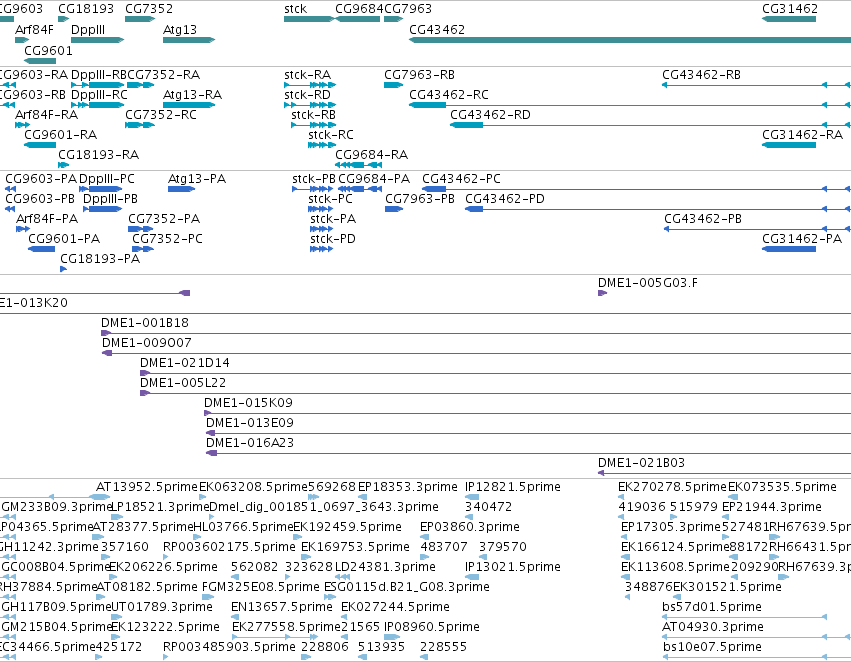Open the CG9601-RA transcript label
851x662 pixels.
pyautogui.click(x=60, y=135)
